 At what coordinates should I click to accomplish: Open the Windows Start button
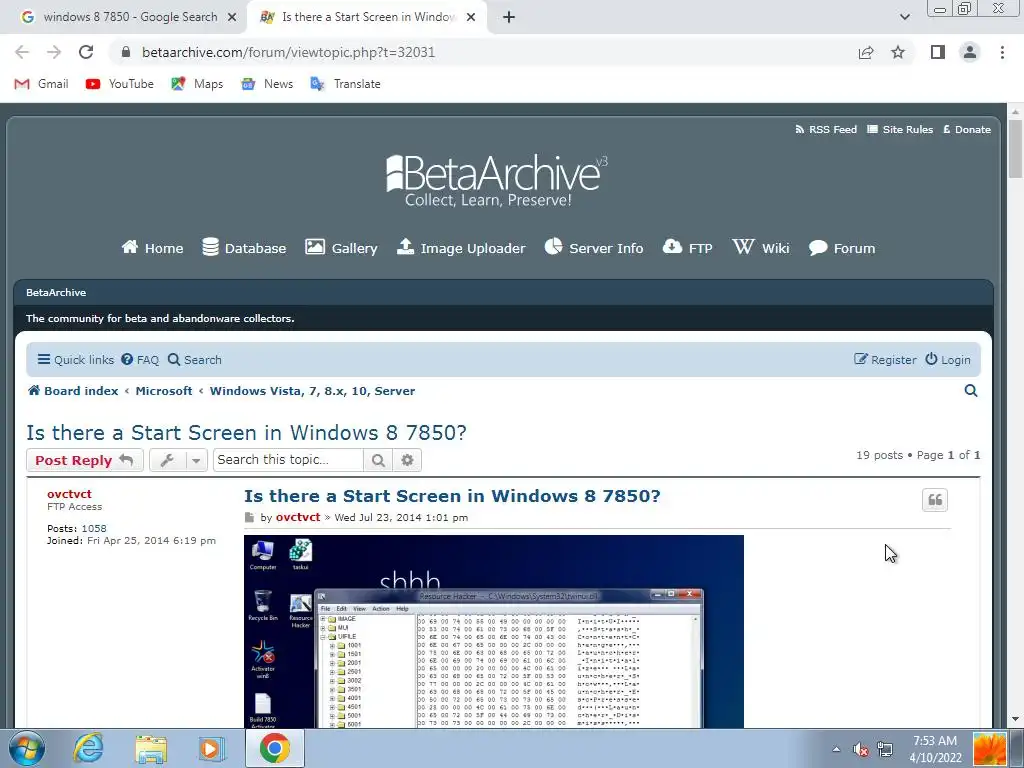coord(27,748)
